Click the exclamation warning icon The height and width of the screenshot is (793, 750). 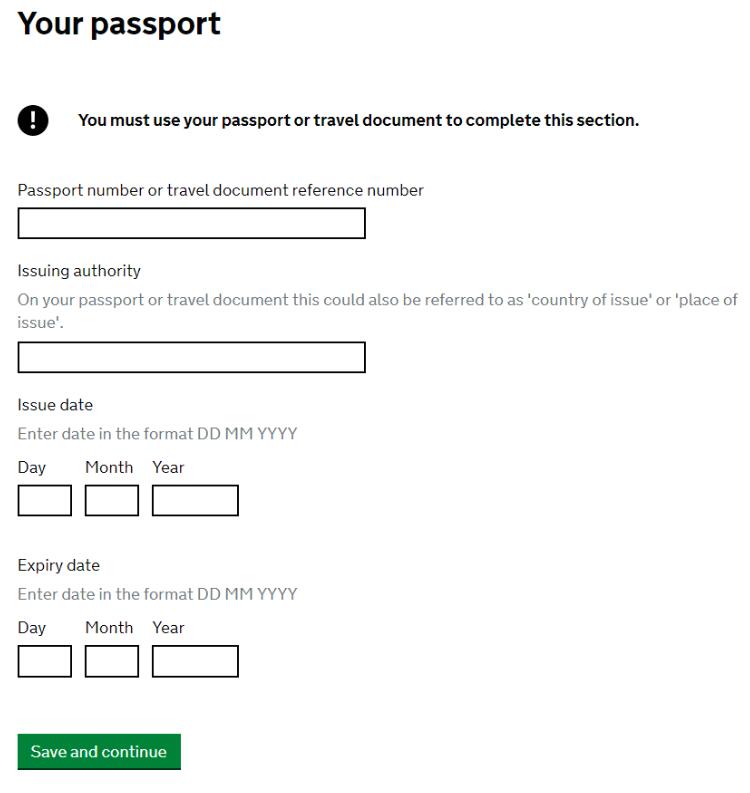click(x=33, y=120)
